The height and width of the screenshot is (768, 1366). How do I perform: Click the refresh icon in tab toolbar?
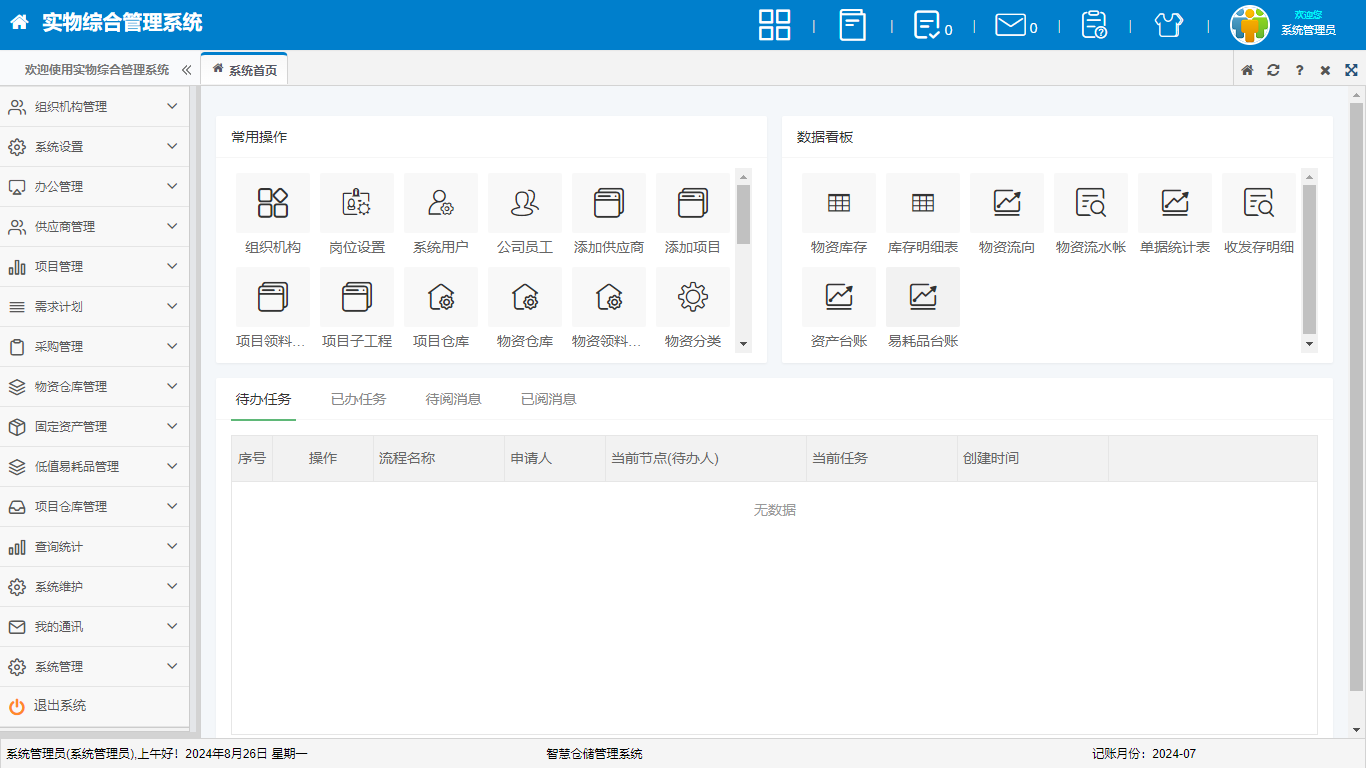tap(1273, 70)
